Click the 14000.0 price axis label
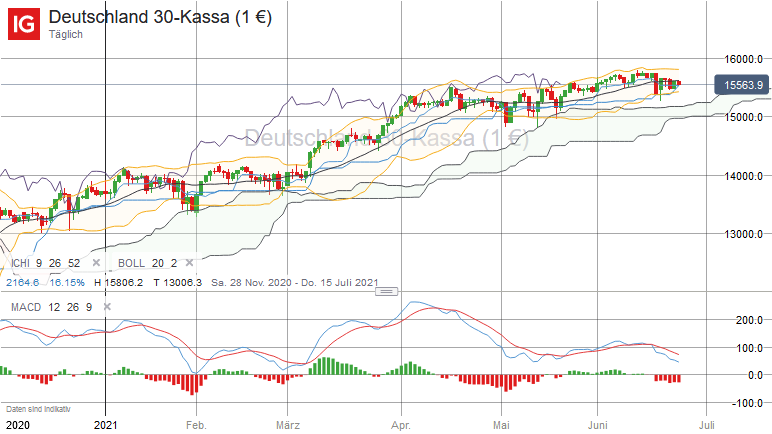The image size is (772, 434). (743, 176)
